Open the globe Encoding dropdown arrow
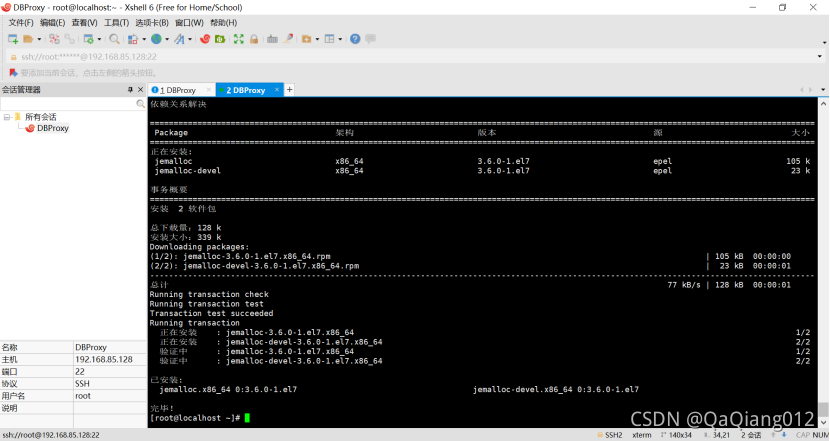 (167, 39)
